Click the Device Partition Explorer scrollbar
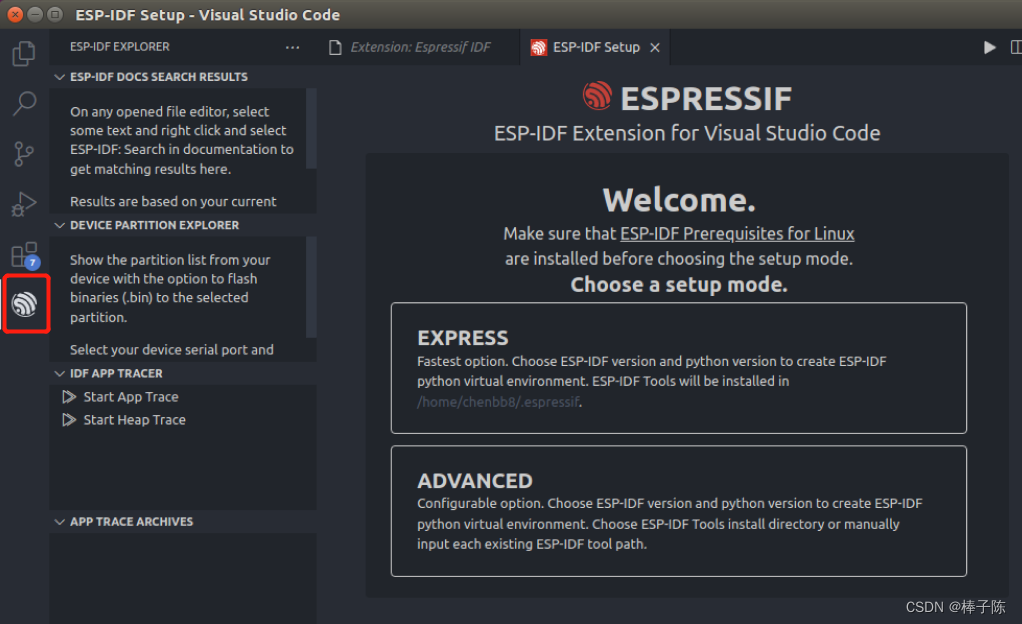The width and height of the screenshot is (1022, 624). [x=311, y=287]
